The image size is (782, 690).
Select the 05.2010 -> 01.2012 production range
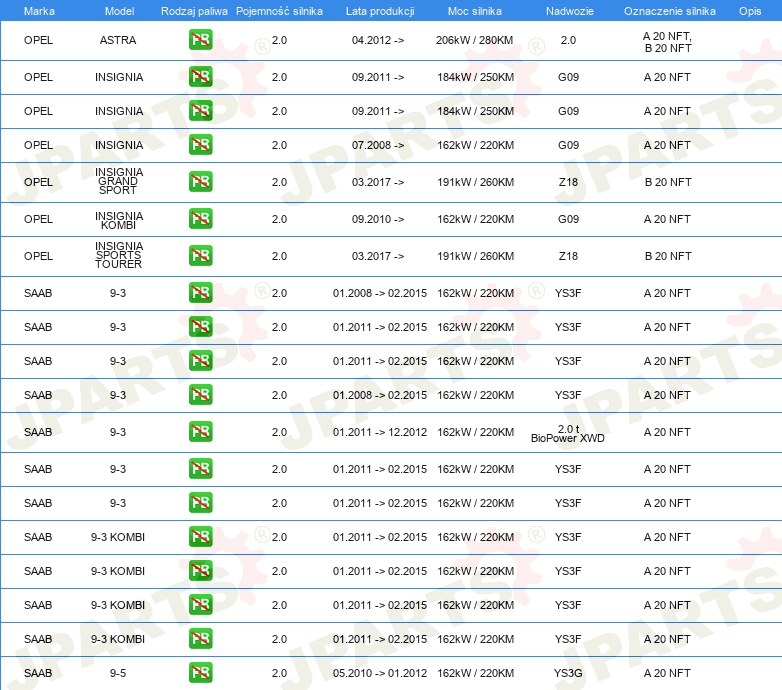(380, 673)
